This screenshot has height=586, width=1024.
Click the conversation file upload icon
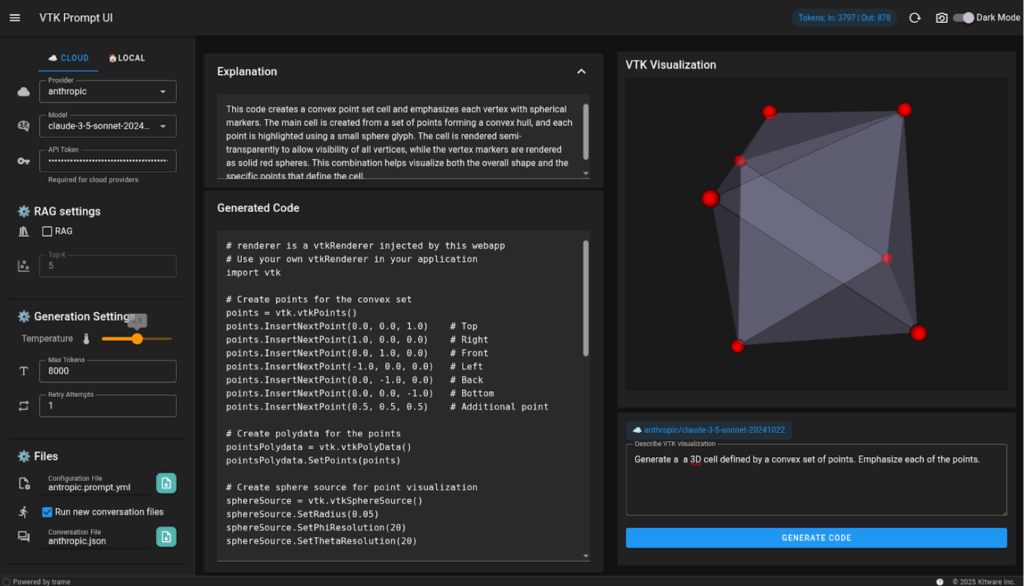click(x=166, y=537)
